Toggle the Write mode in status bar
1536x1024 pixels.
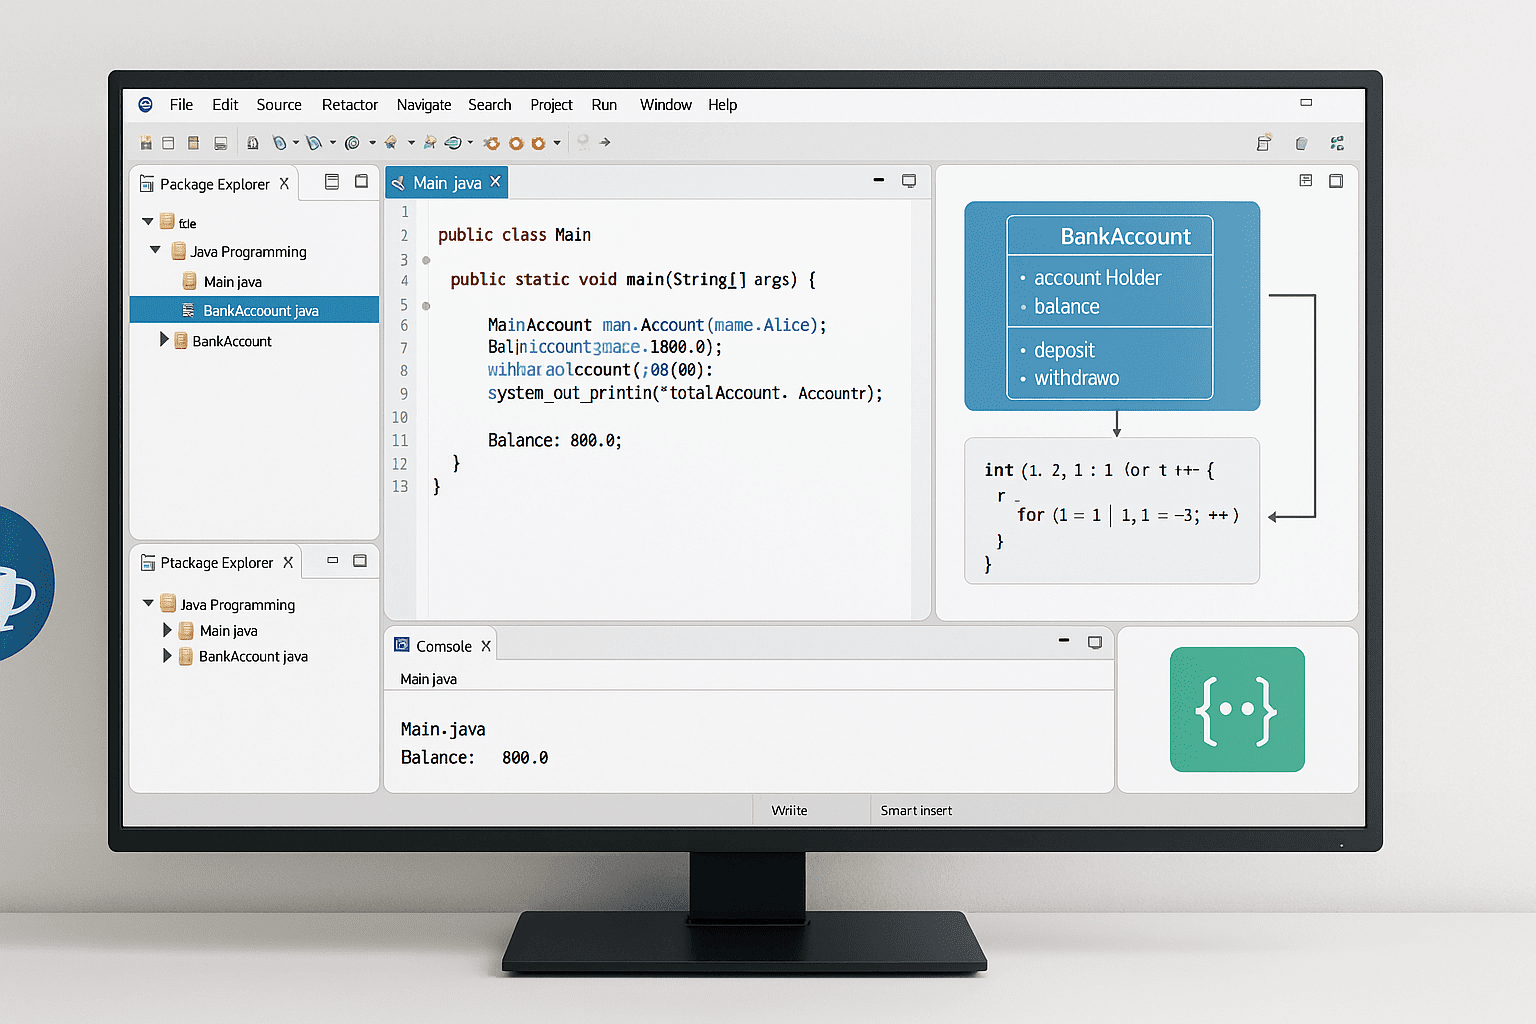pos(789,810)
